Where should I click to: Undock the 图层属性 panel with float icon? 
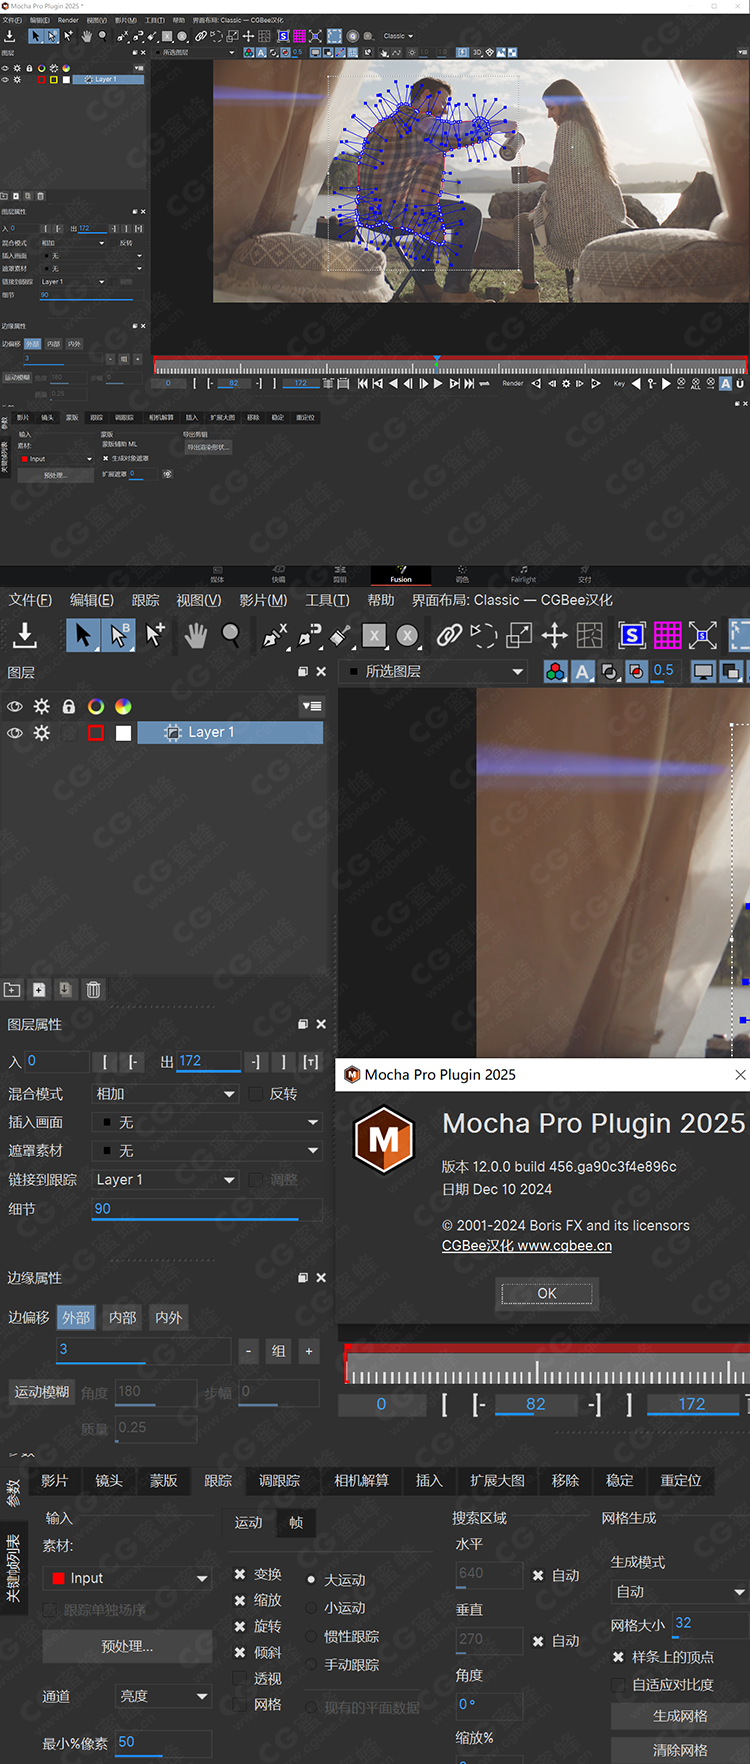coord(303,1024)
